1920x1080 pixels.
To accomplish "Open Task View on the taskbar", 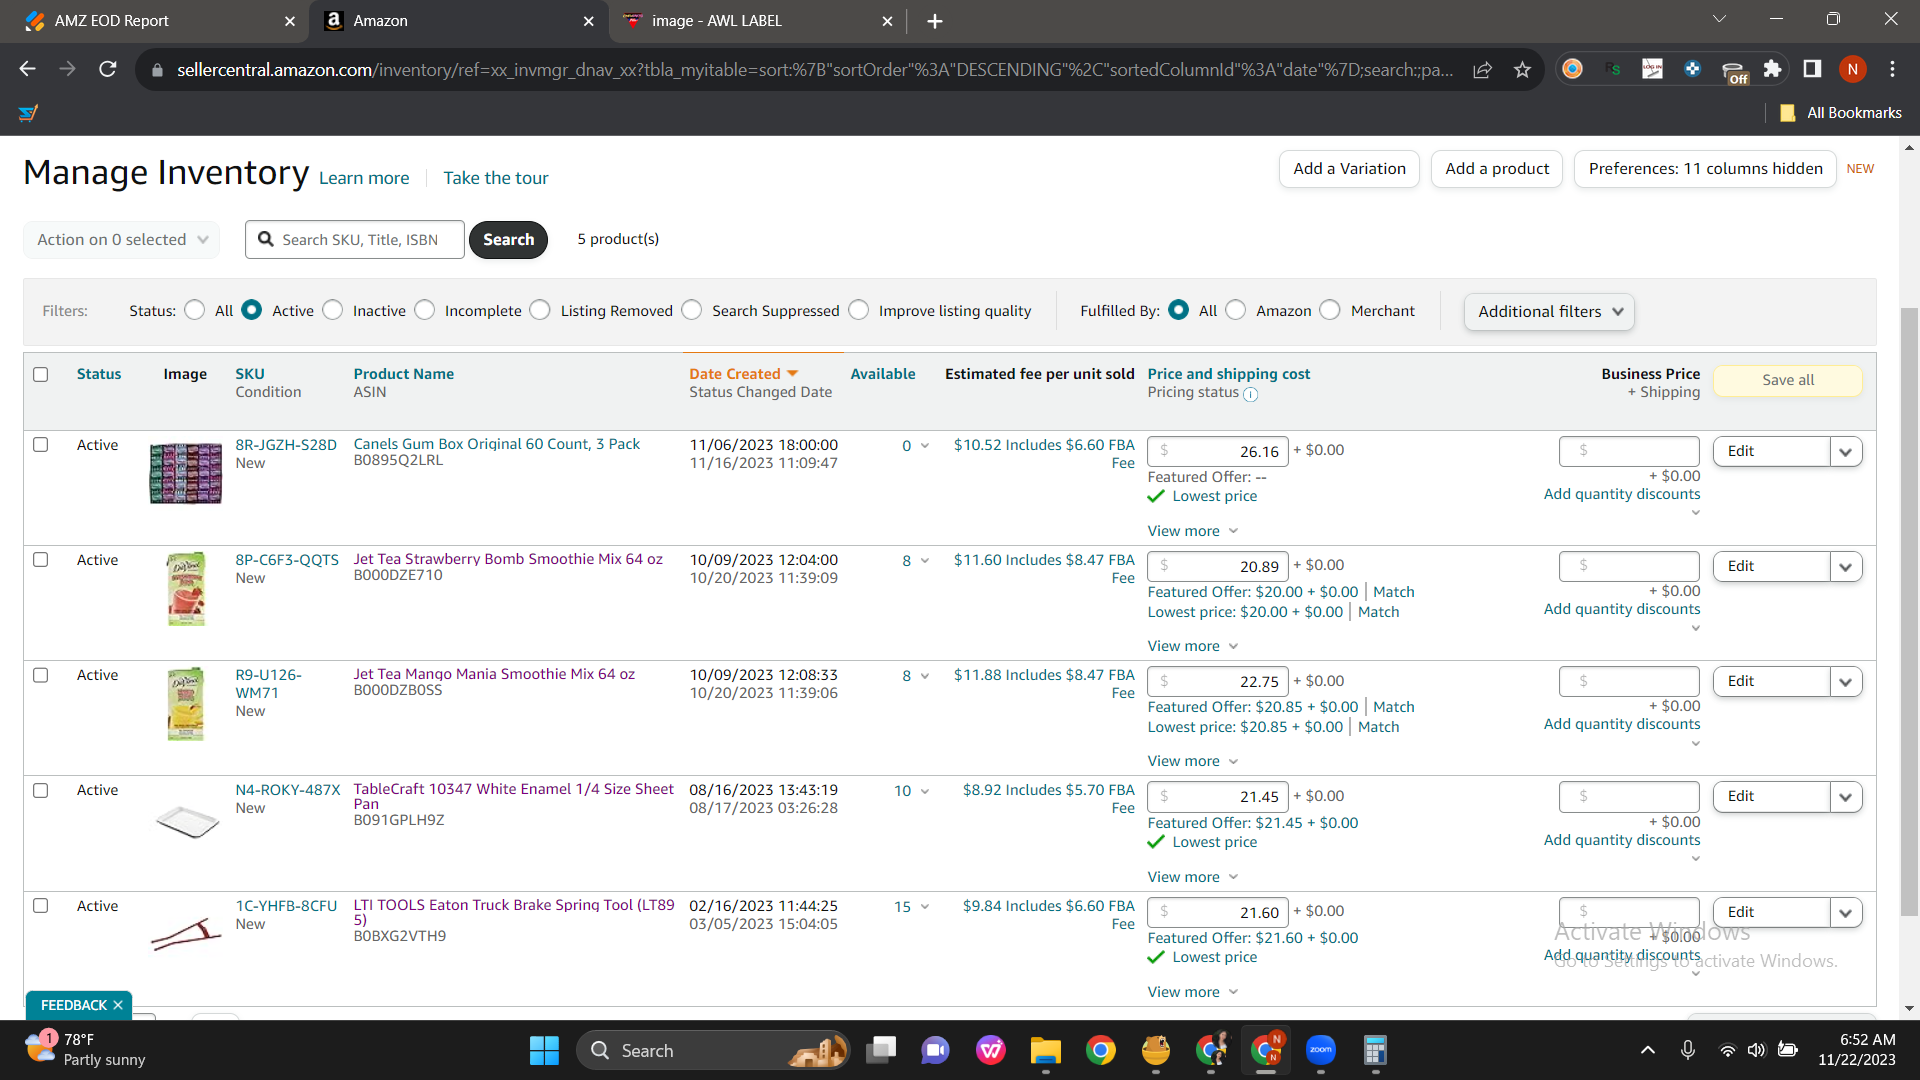I will 881,1050.
